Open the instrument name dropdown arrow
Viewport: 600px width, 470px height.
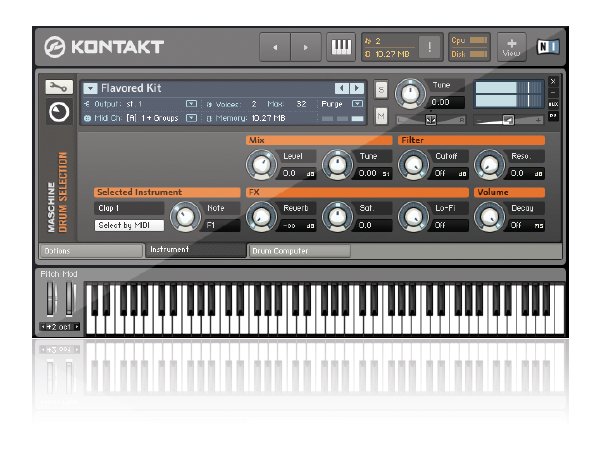(90, 89)
